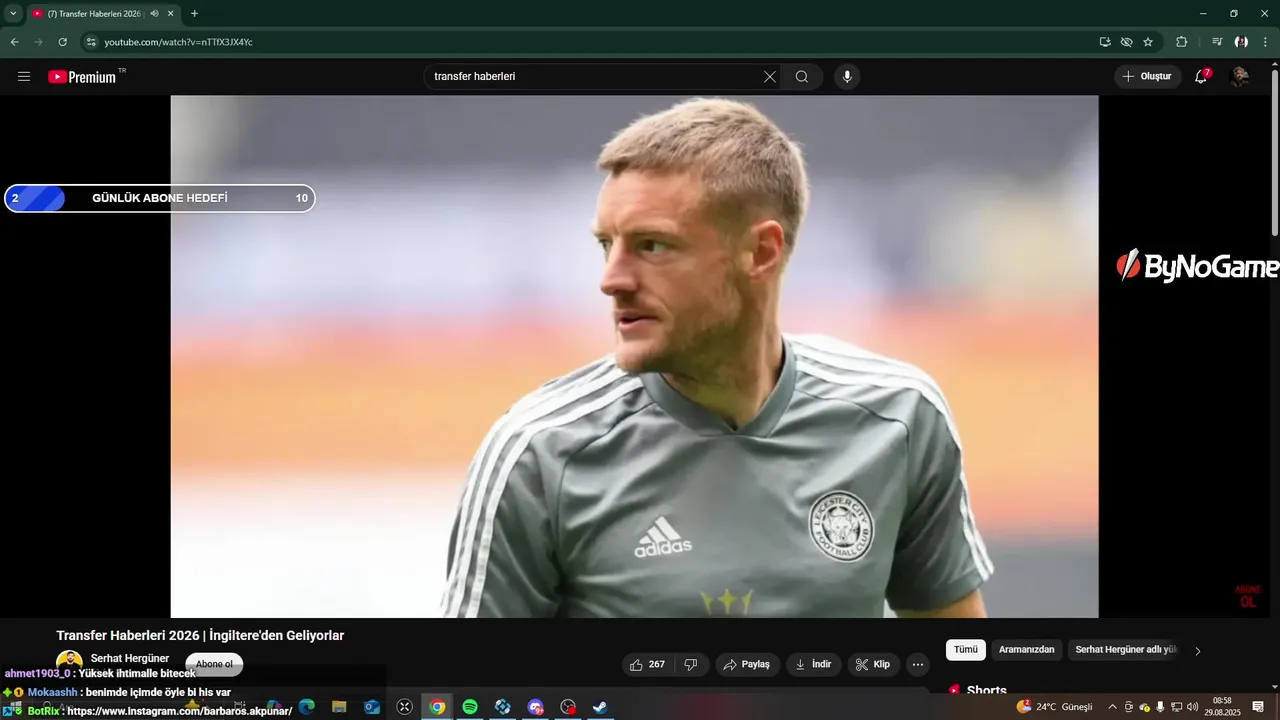Image resolution: width=1280 pixels, height=720 pixels.
Task: Click the browser address bar URL
Action: (x=179, y=42)
